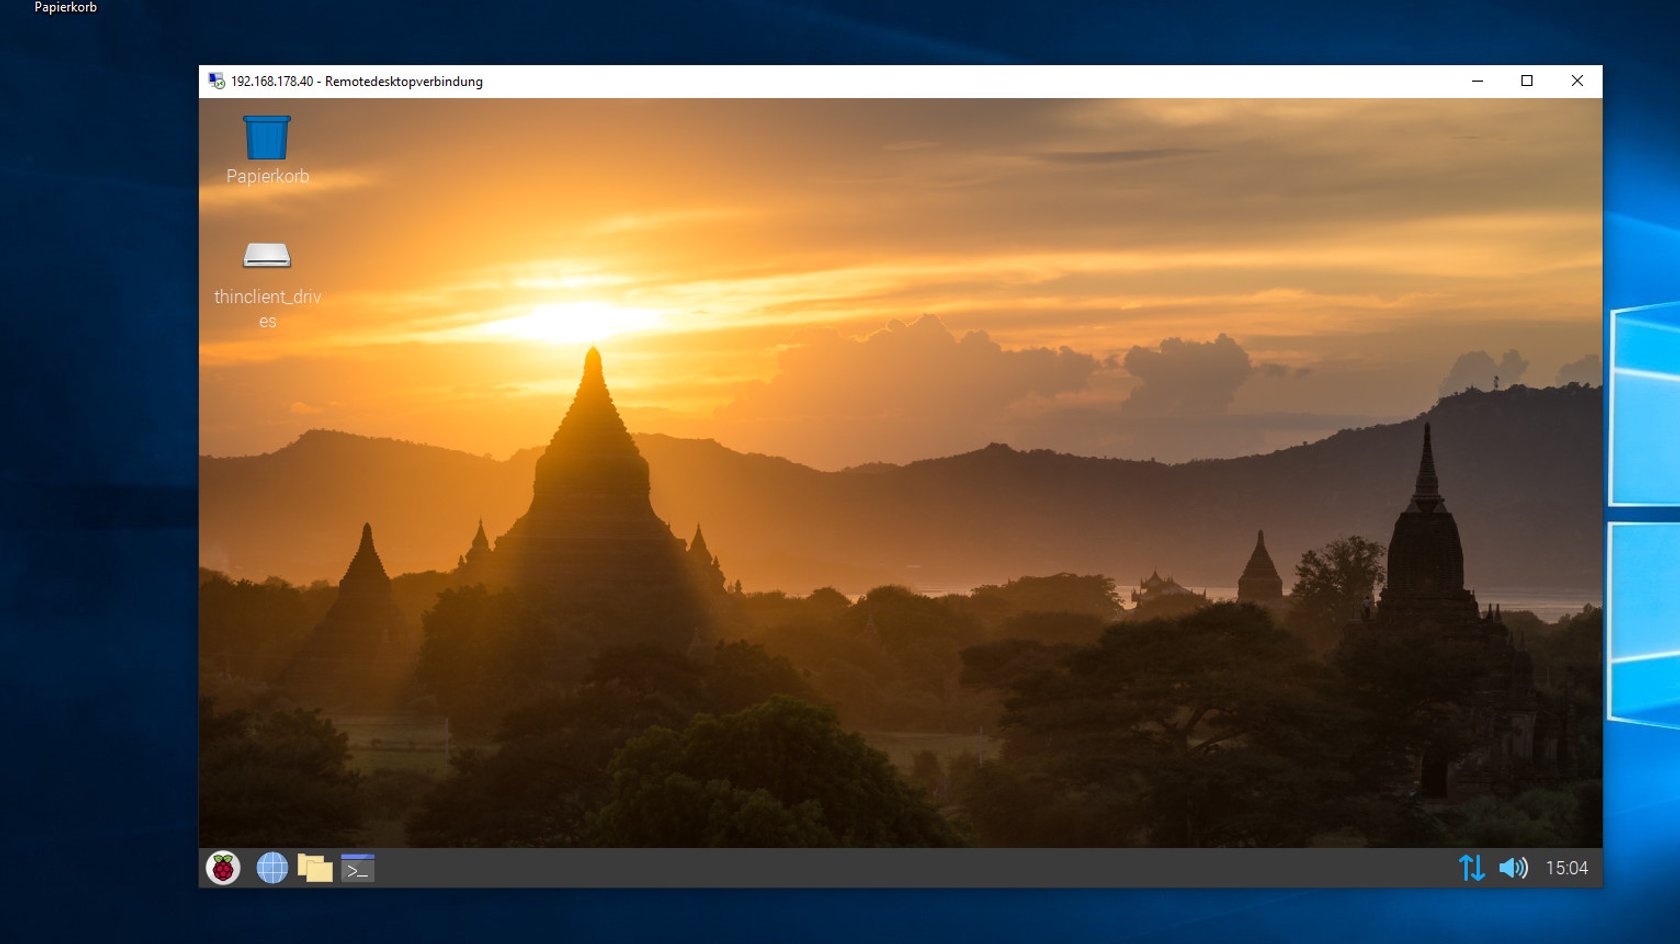Image resolution: width=1680 pixels, height=944 pixels.
Task: Click the 15:04 panel clock
Action: pyautogui.click(x=1566, y=868)
